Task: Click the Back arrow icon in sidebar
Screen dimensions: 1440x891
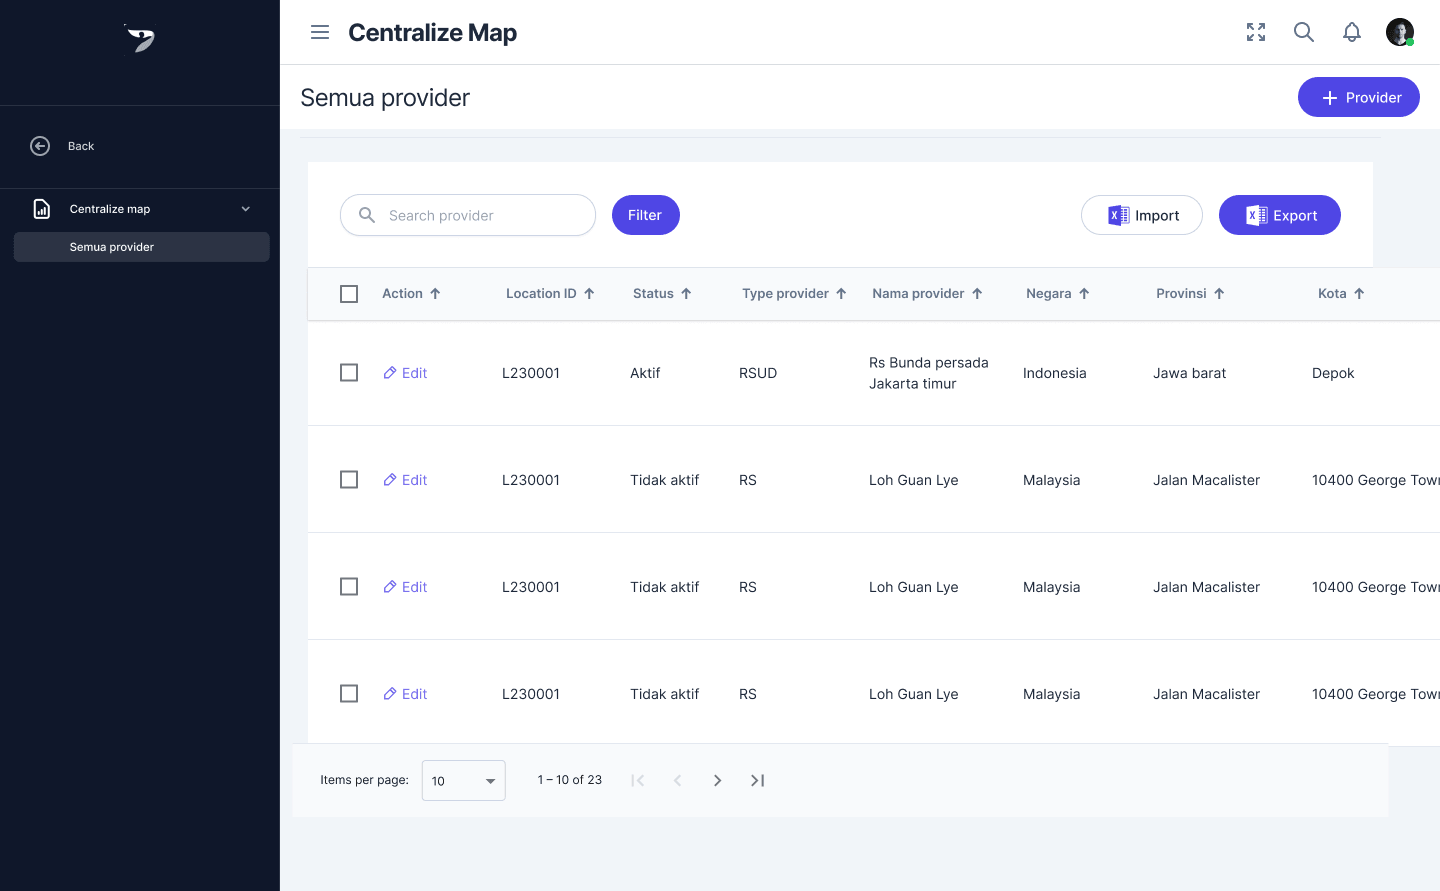Action: point(40,146)
